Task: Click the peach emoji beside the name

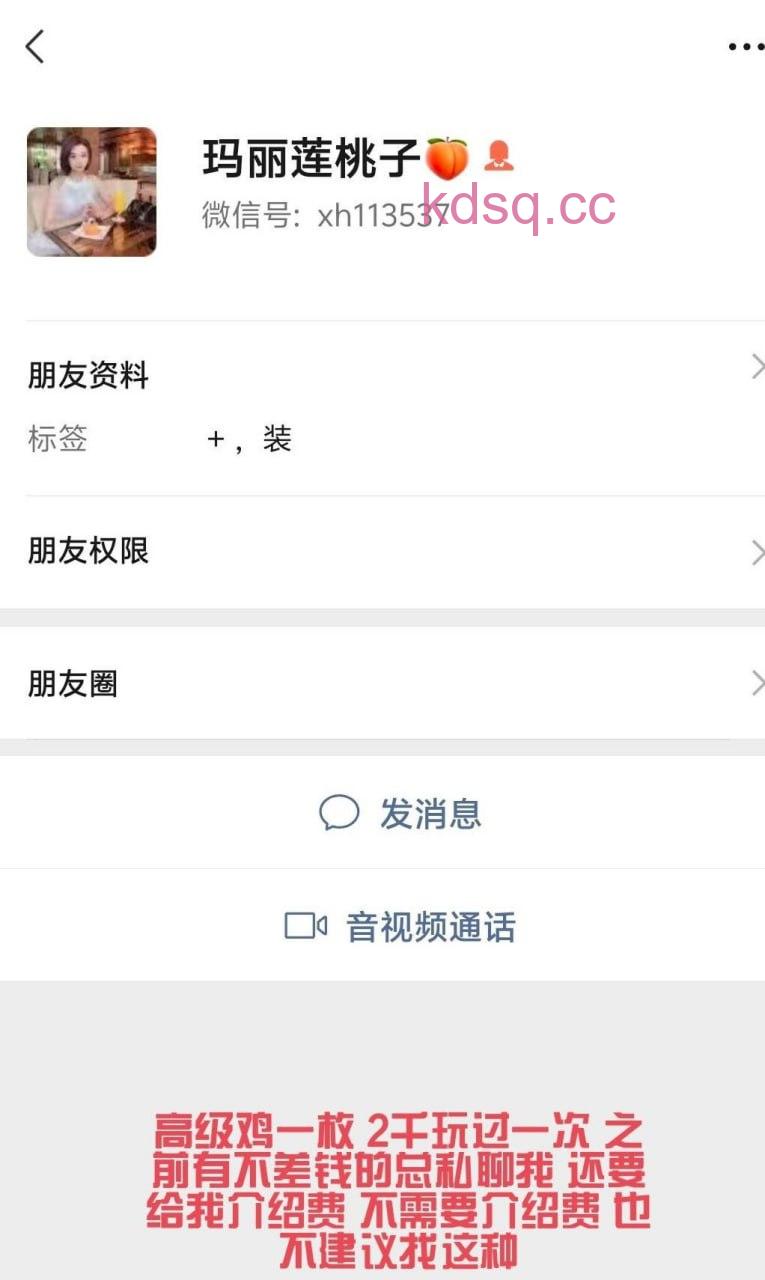Action: pyautogui.click(x=447, y=158)
